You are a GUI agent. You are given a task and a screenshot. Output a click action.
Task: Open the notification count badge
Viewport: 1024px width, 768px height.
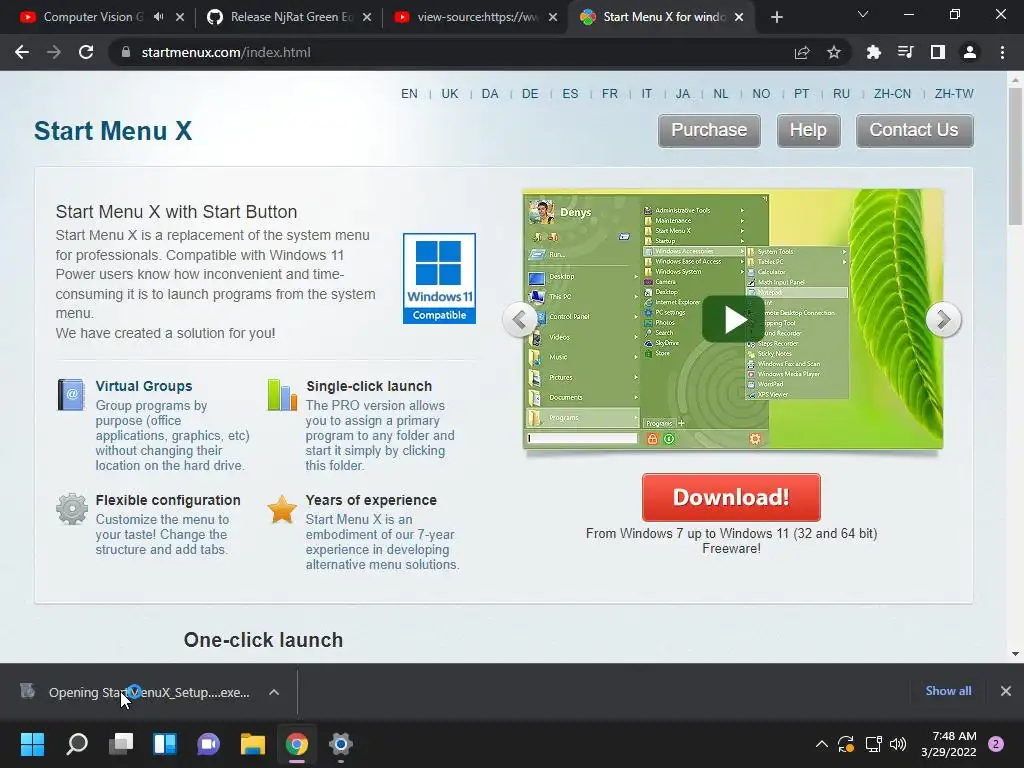click(996, 744)
